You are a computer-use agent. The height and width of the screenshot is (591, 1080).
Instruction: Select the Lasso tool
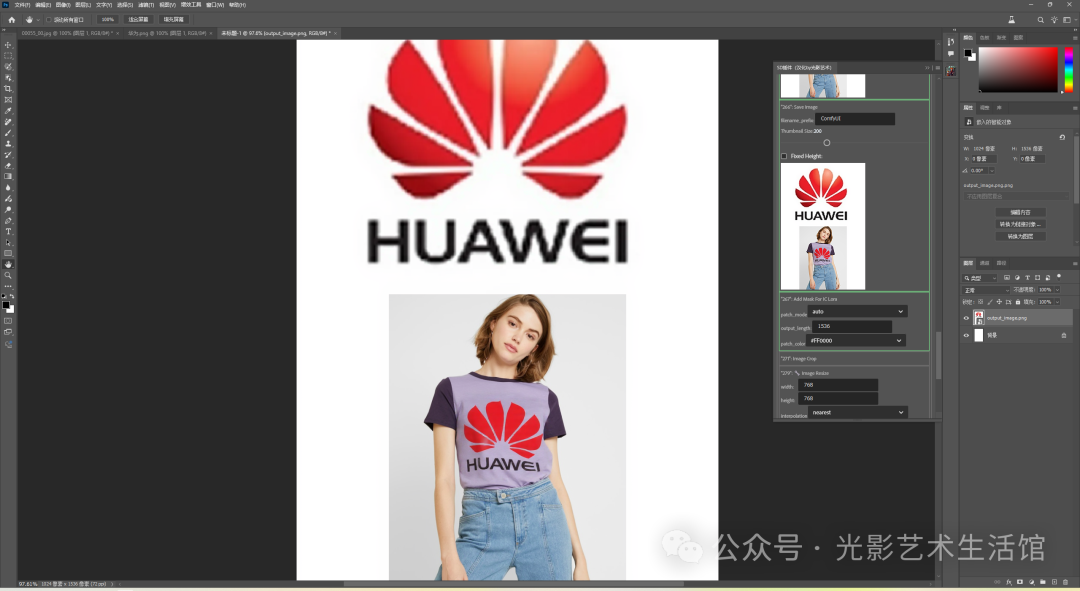coord(8,67)
